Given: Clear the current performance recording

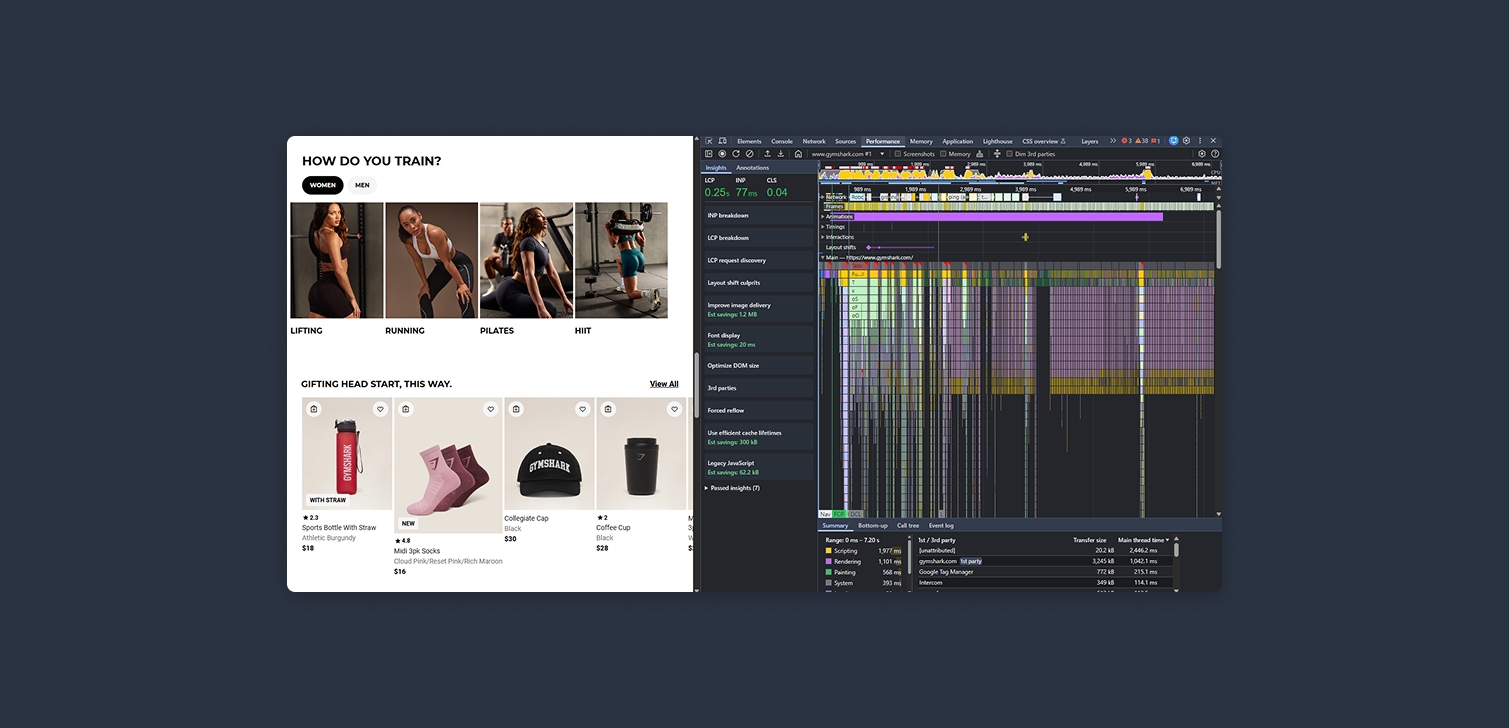Looking at the screenshot, I should 749,153.
